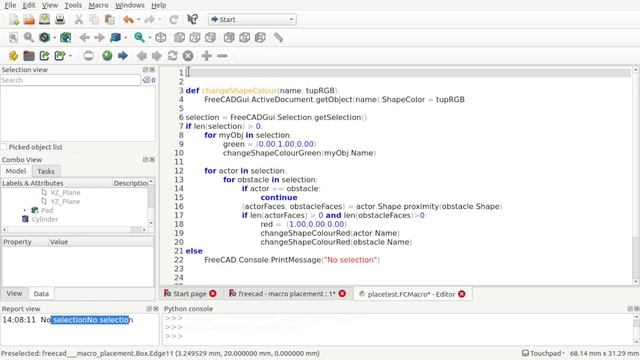Click the Selection view search field
Image resolution: width=640 pixels, height=360 pixels.
[71, 80]
